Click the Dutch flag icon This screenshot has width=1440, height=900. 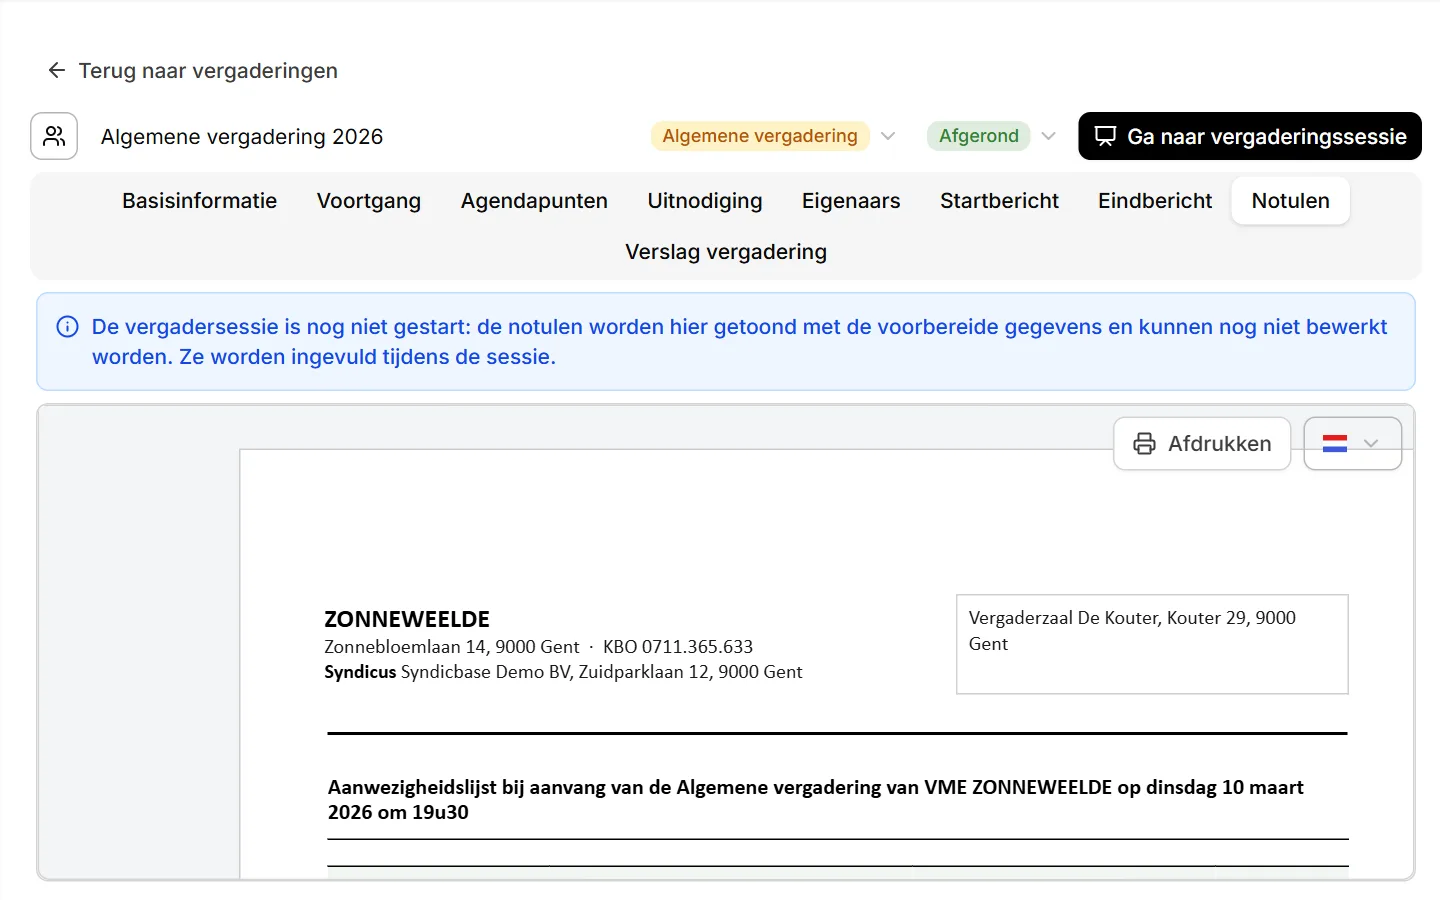coord(1335,444)
